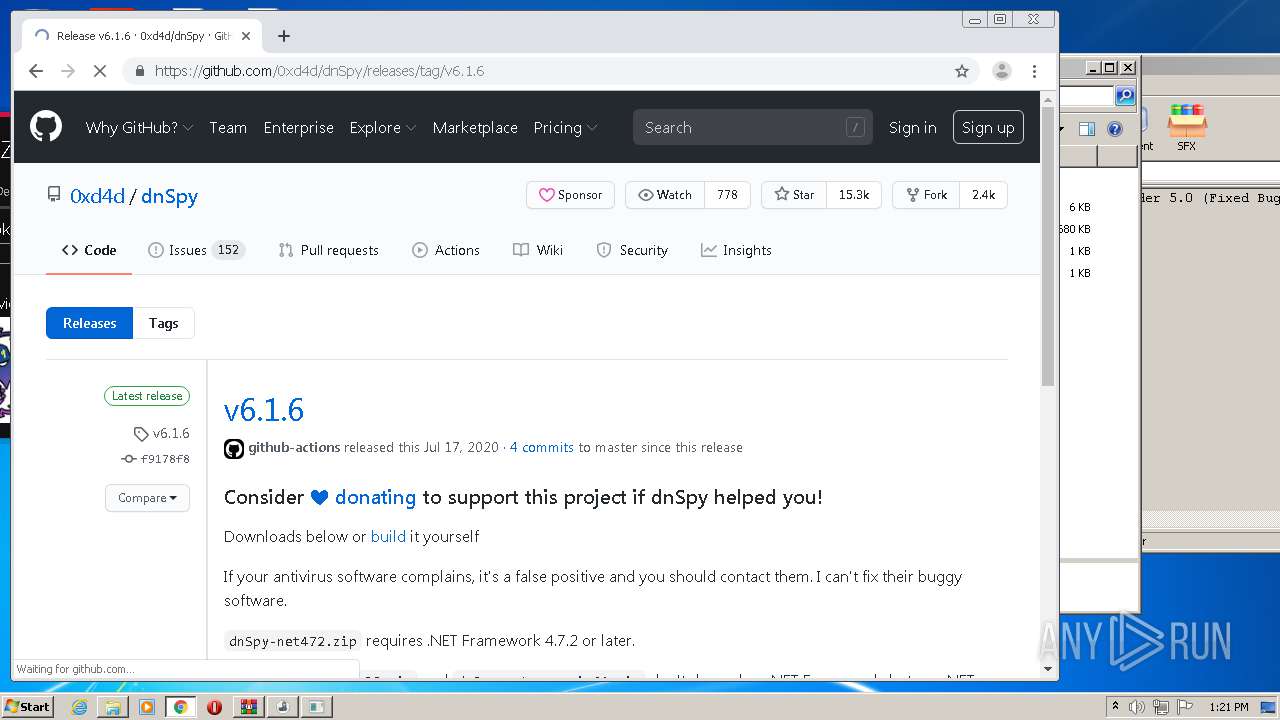Screen dimensions: 1280x720
Task: Open the Chrome three-dot menu
Action: (1035, 71)
